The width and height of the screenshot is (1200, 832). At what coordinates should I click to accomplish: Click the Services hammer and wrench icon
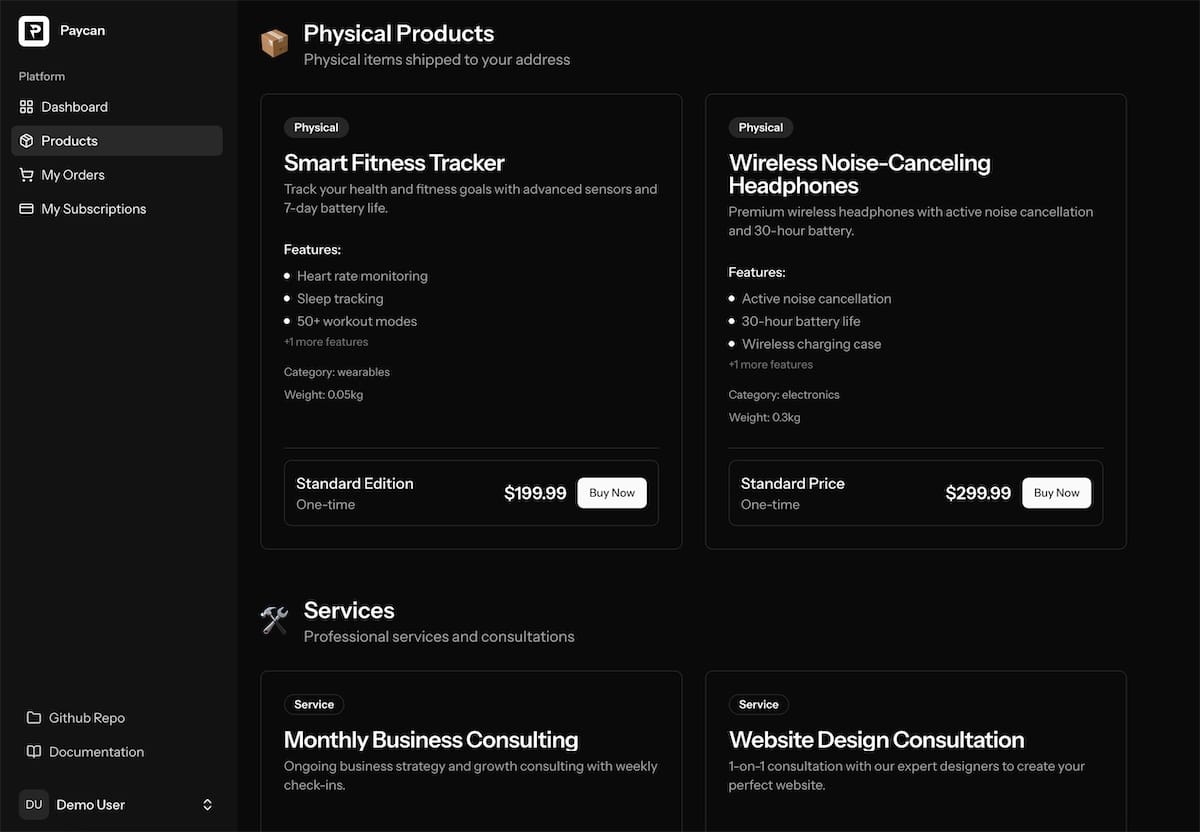coord(274,619)
